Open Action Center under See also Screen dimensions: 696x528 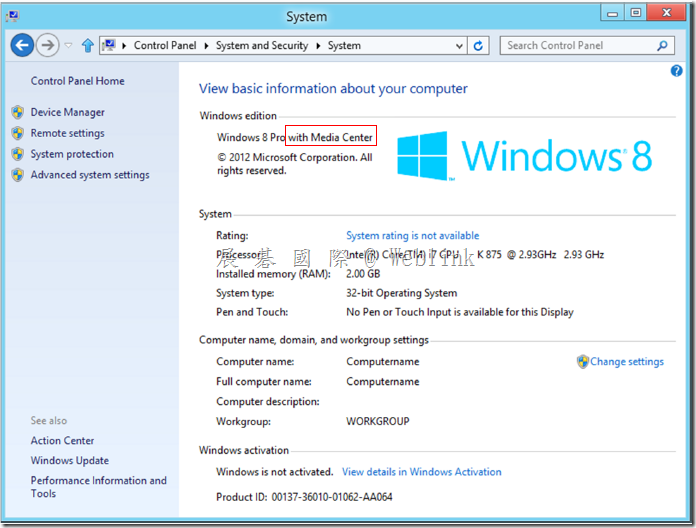click(x=63, y=441)
